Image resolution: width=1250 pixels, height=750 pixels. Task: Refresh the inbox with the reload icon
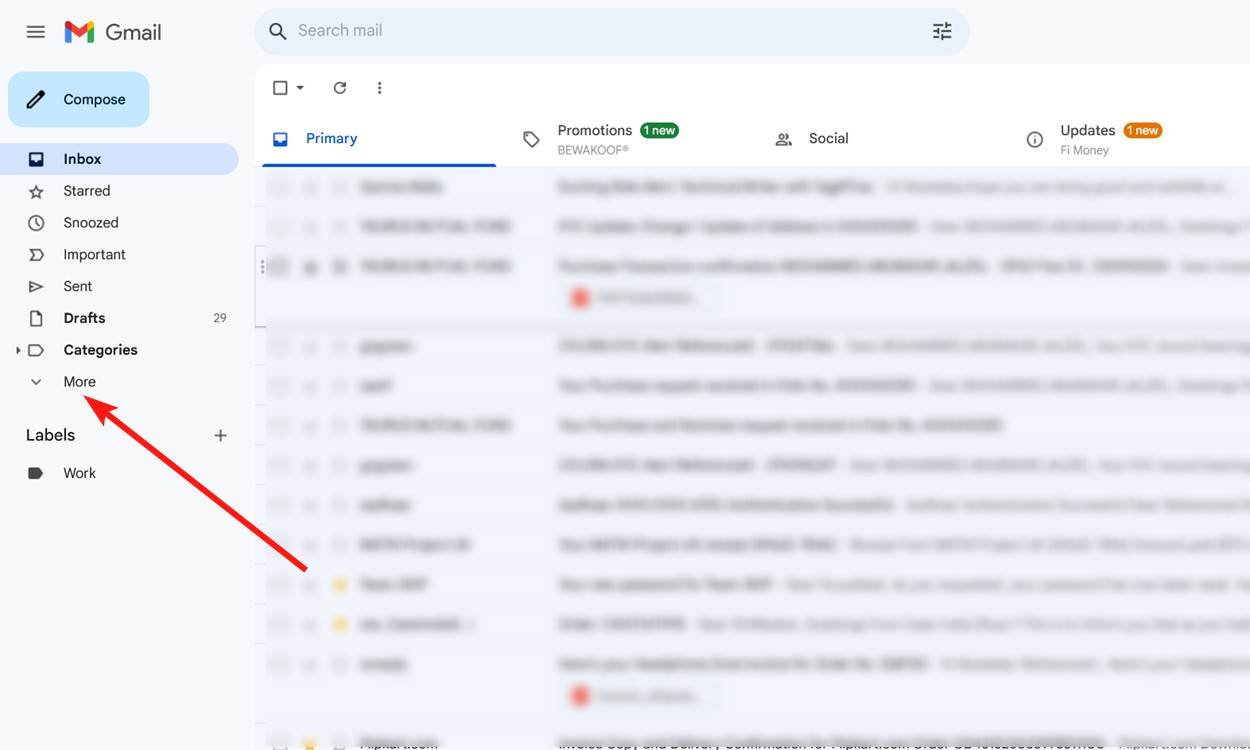tap(339, 87)
